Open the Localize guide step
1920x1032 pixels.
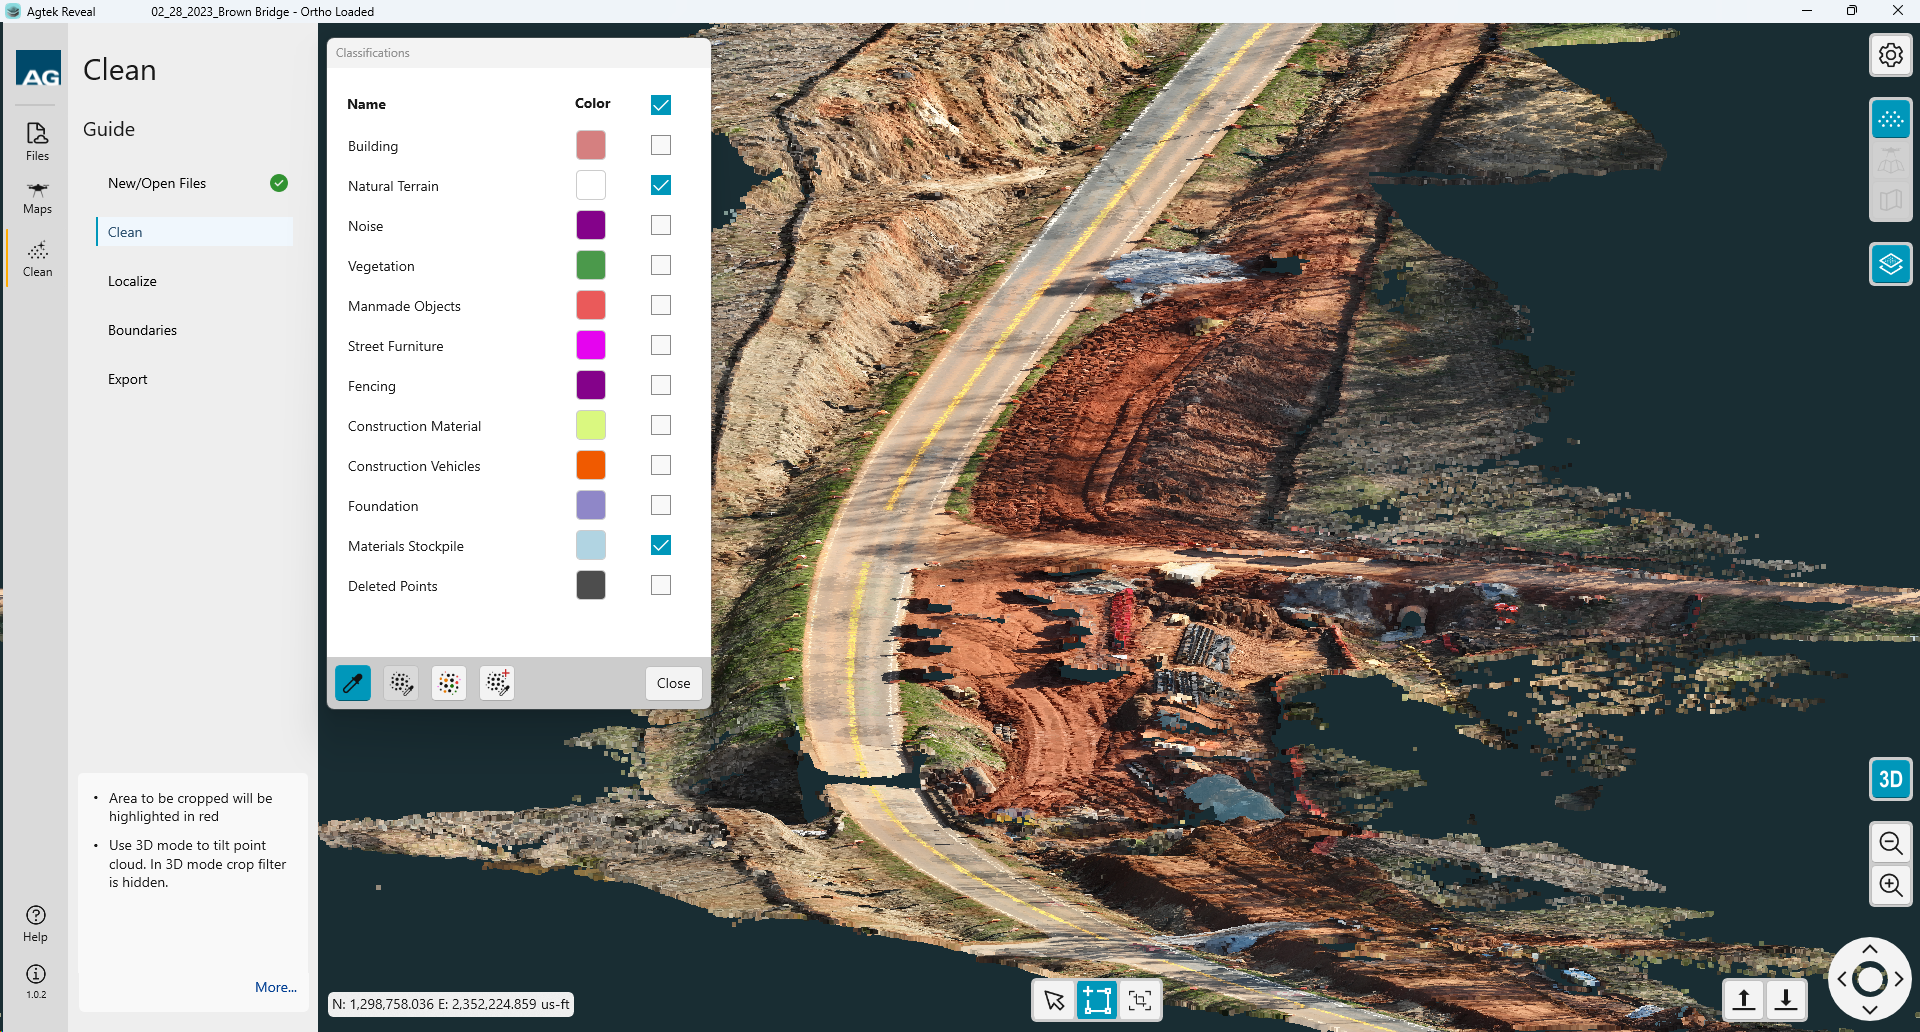(x=132, y=281)
